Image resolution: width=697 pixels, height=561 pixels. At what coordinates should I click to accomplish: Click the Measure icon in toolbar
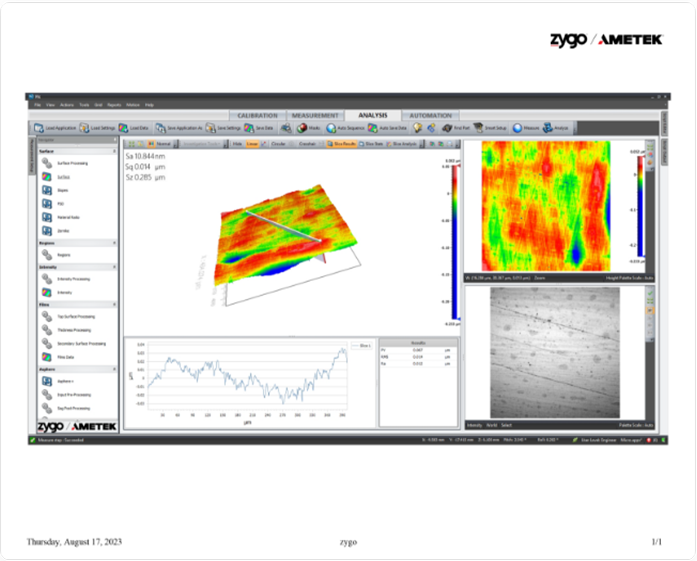click(519, 129)
